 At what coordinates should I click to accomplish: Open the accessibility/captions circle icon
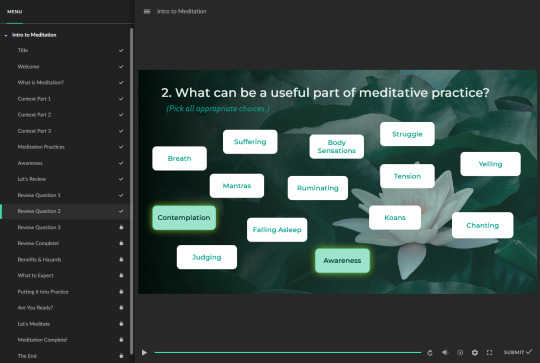(460, 352)
